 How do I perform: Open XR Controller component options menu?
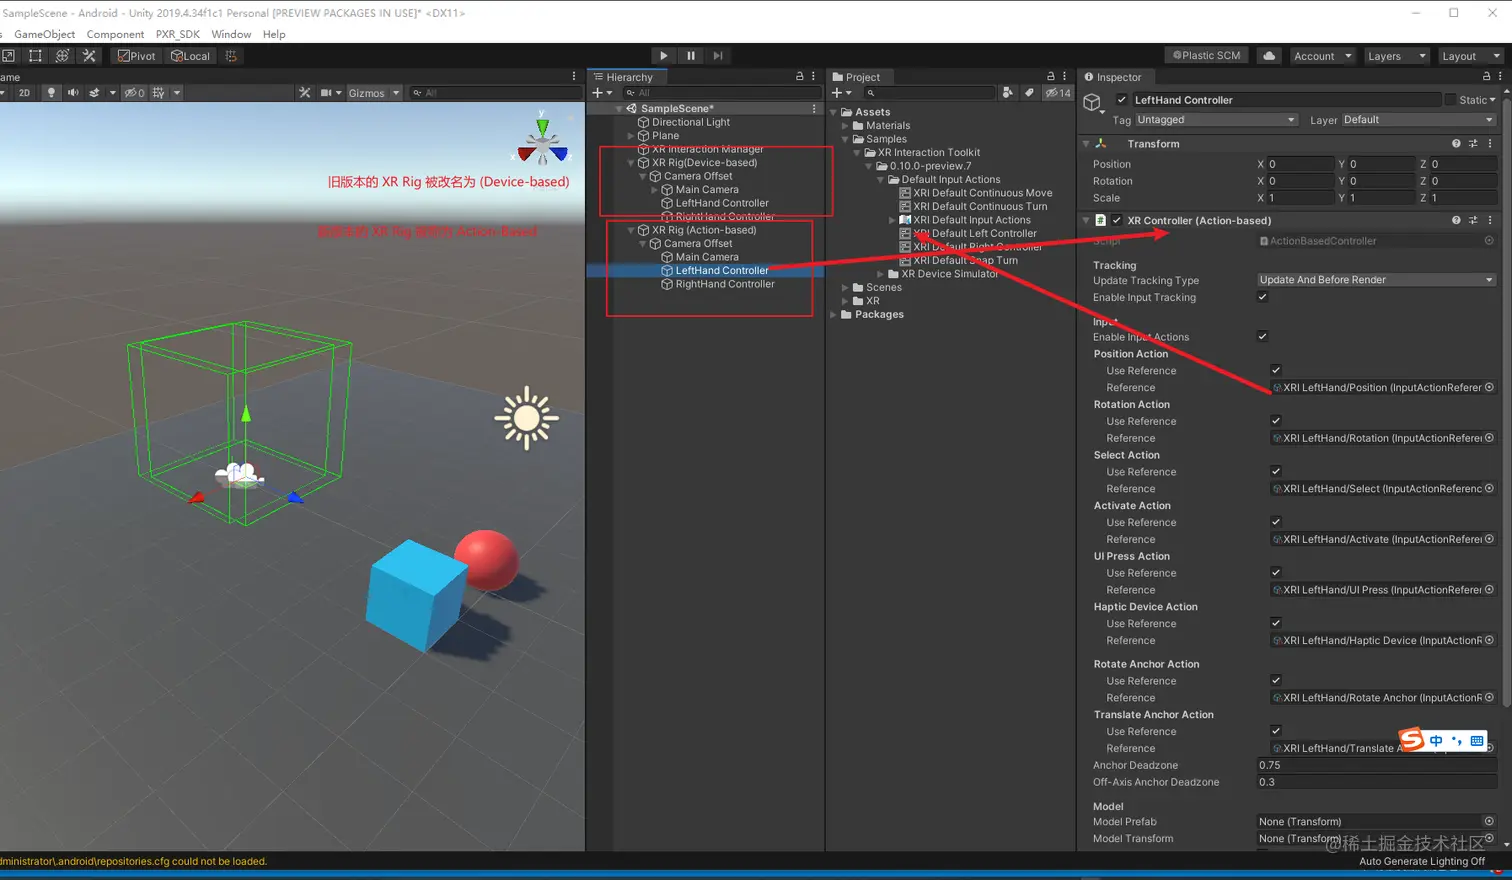pos(1490,220)
